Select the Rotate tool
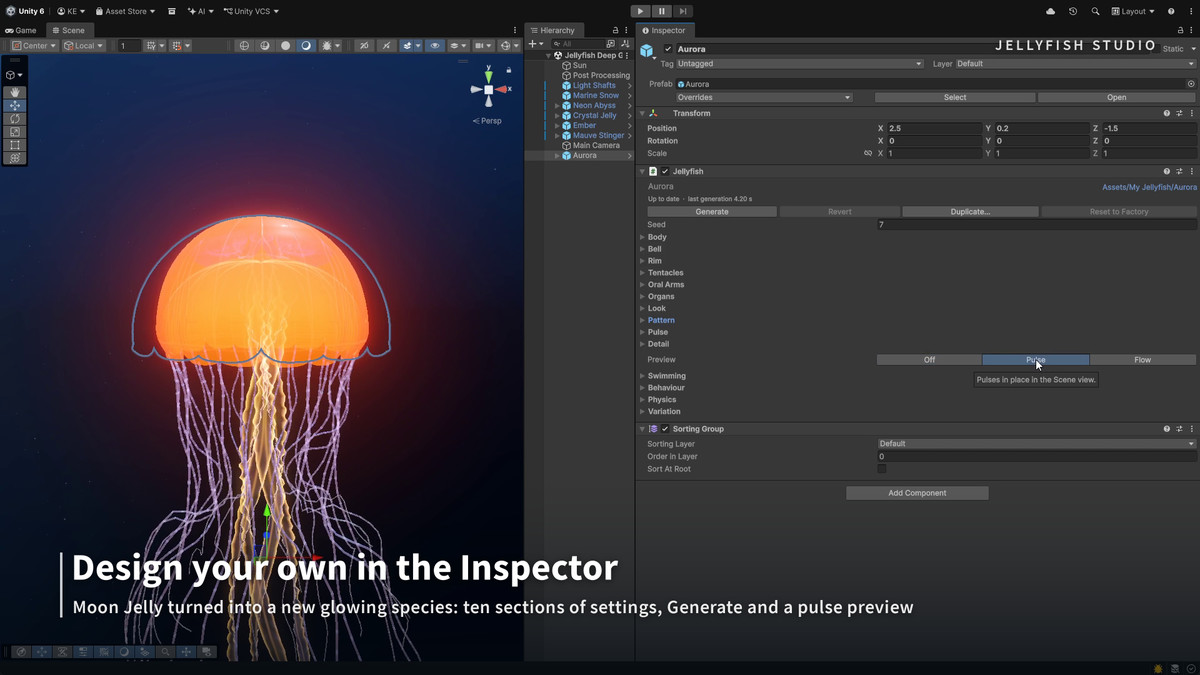 (15, 119)
